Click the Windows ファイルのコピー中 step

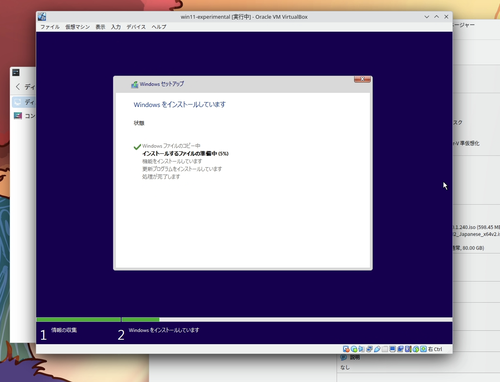(171, 146)
